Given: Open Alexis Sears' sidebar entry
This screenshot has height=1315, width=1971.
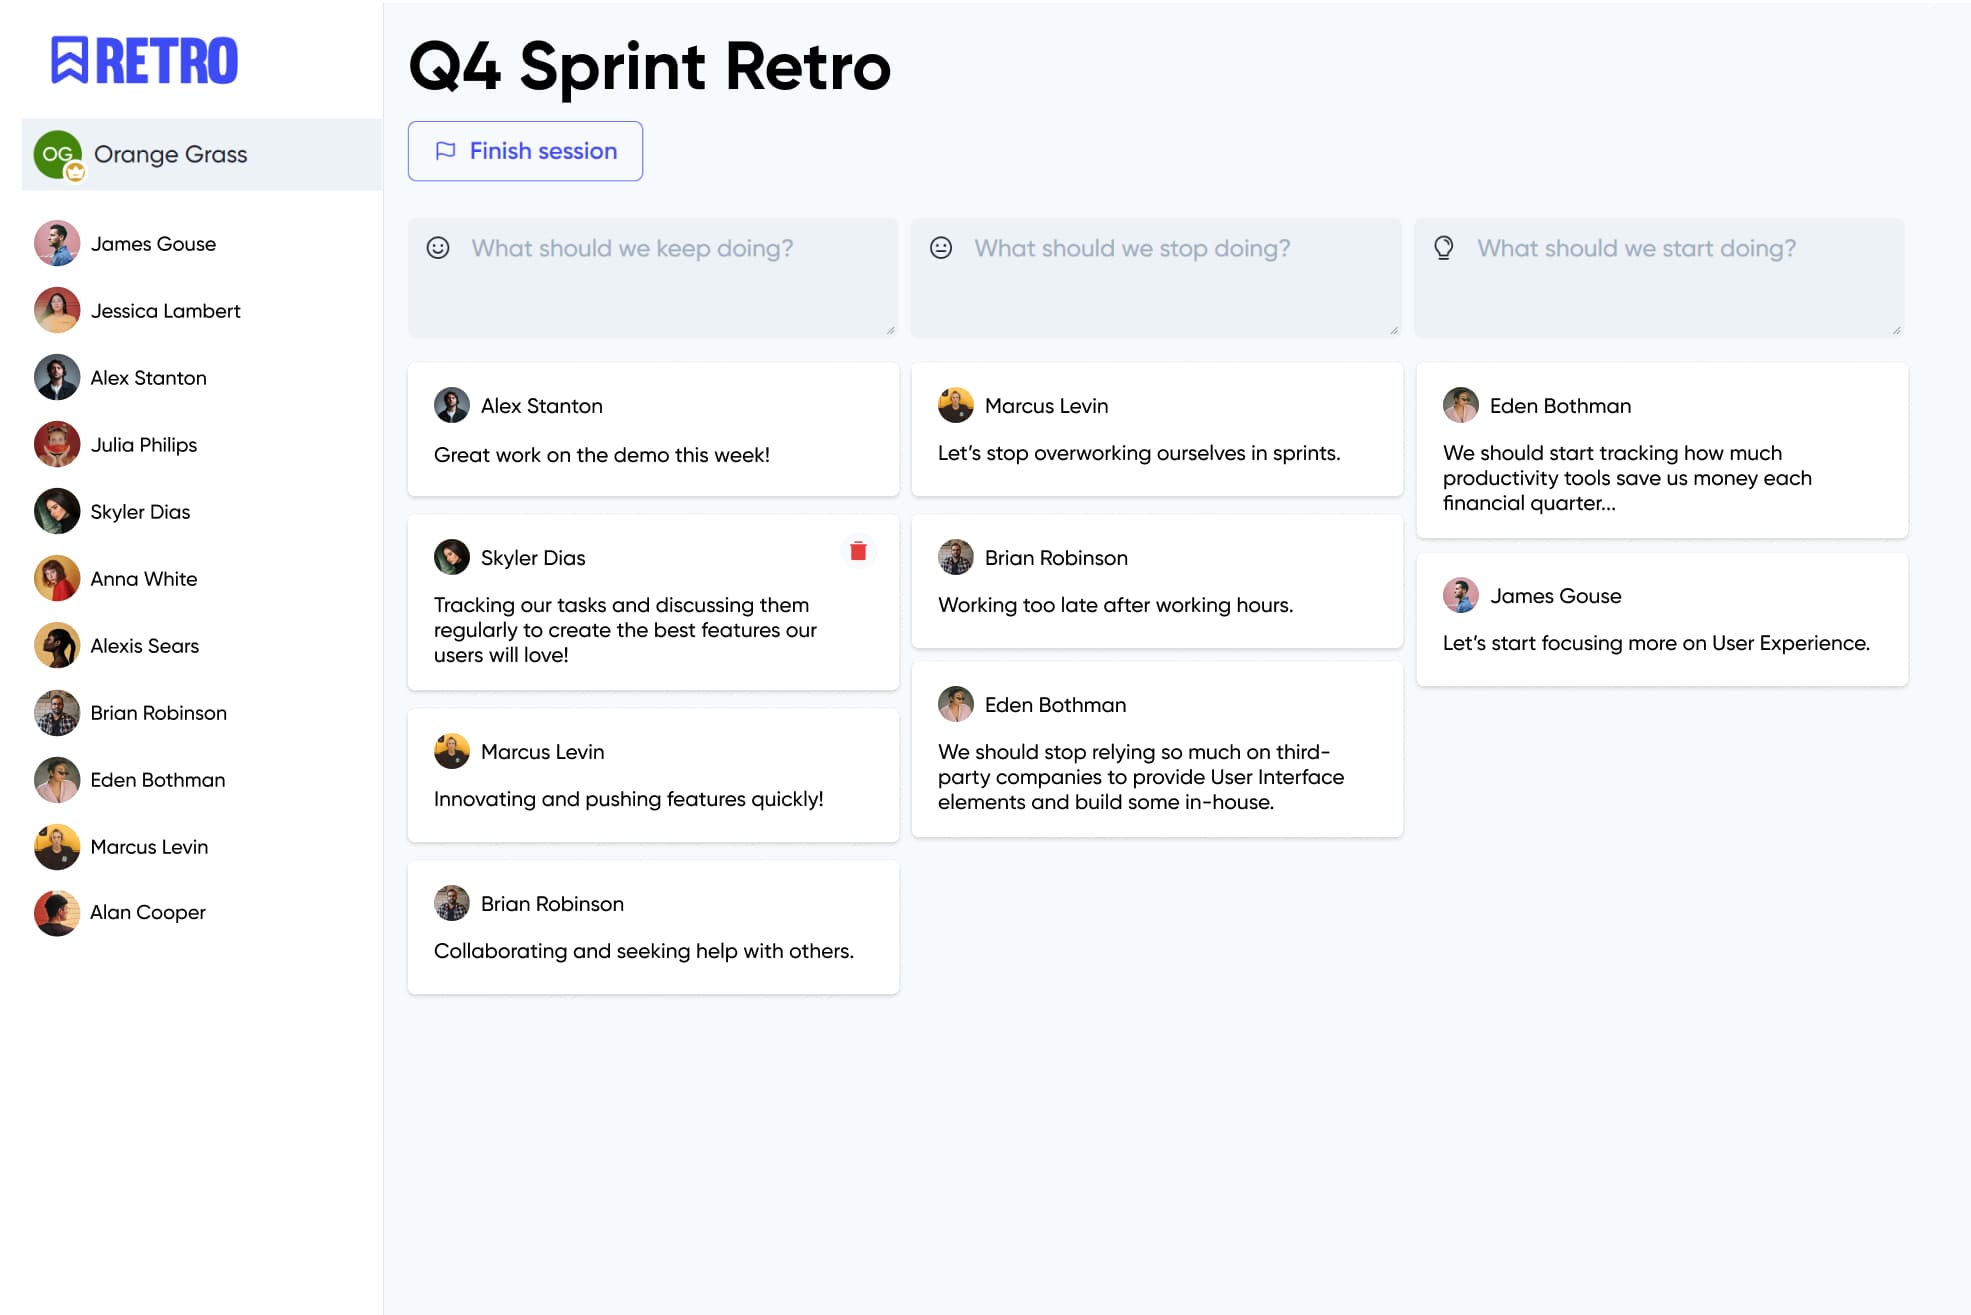Looking at the screenshot, I should [144, 646].
